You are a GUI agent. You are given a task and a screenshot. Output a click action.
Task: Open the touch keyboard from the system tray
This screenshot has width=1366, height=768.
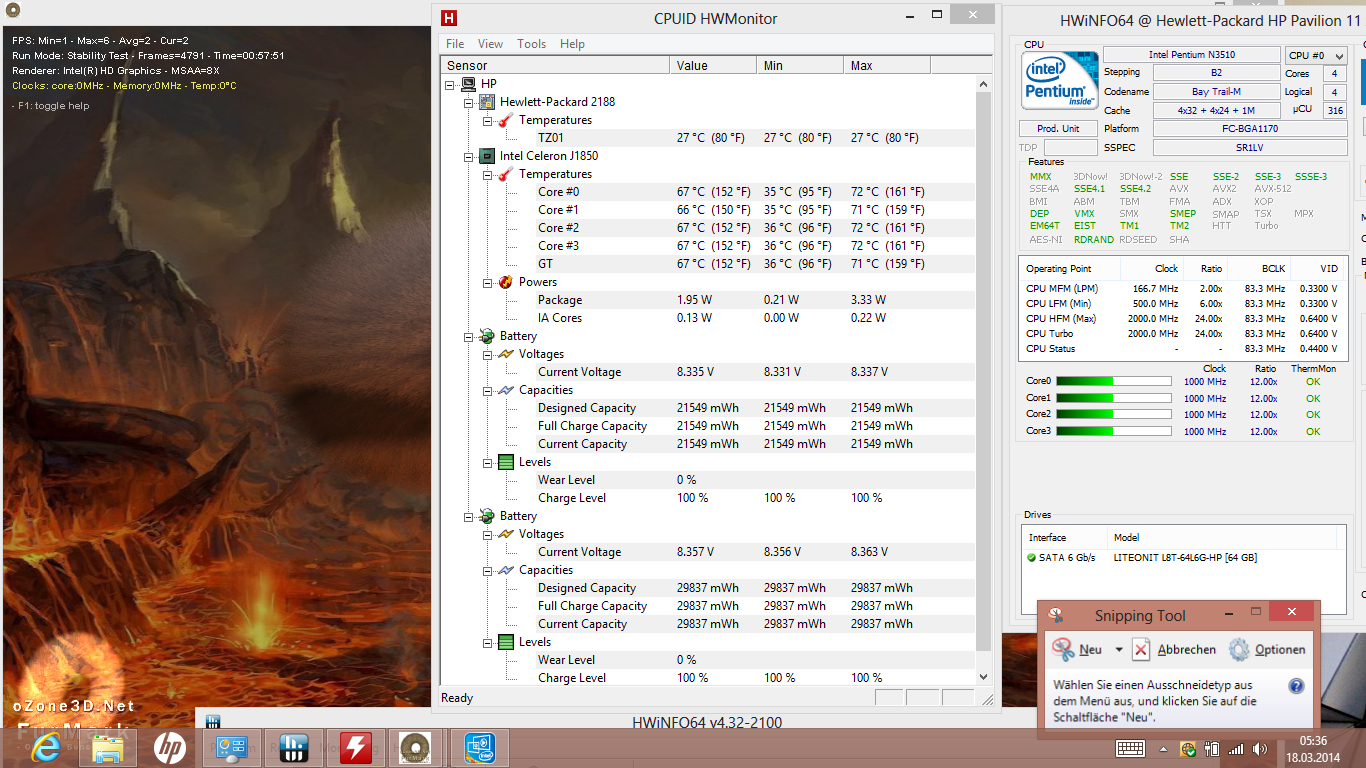1131,748
